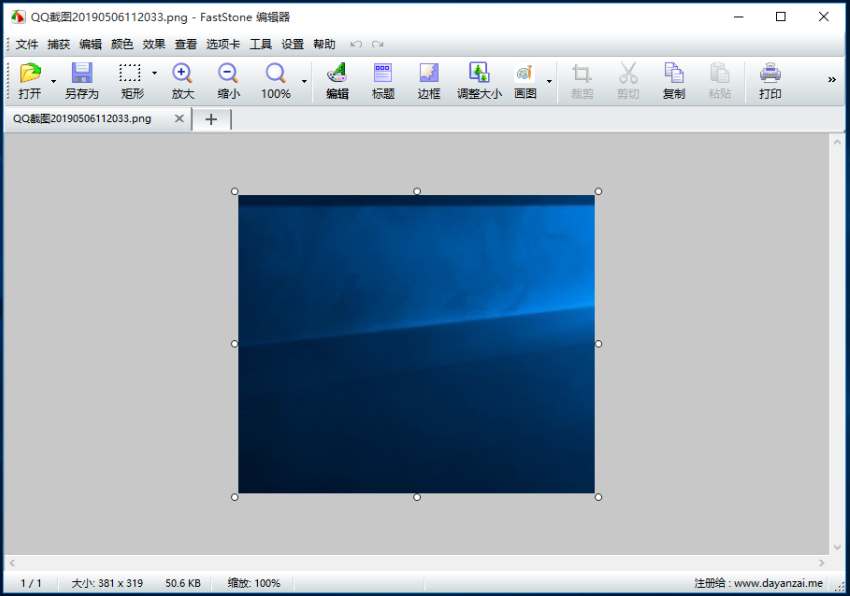Apply a border using the 边框 icon
The height and width of the screenshot is (596, 850).
point(428,80)
